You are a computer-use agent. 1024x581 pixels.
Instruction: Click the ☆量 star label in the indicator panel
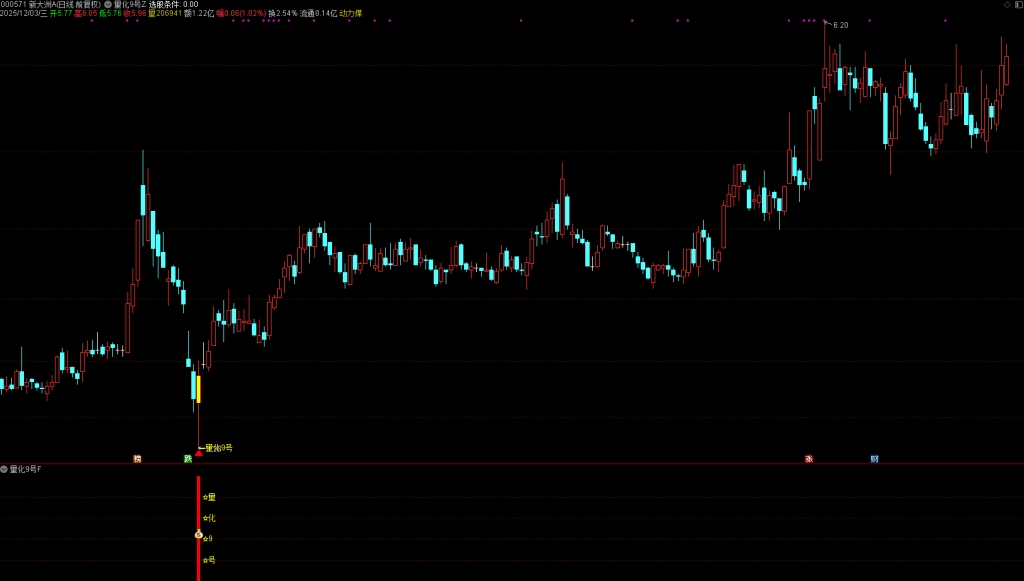coord(209,497)
